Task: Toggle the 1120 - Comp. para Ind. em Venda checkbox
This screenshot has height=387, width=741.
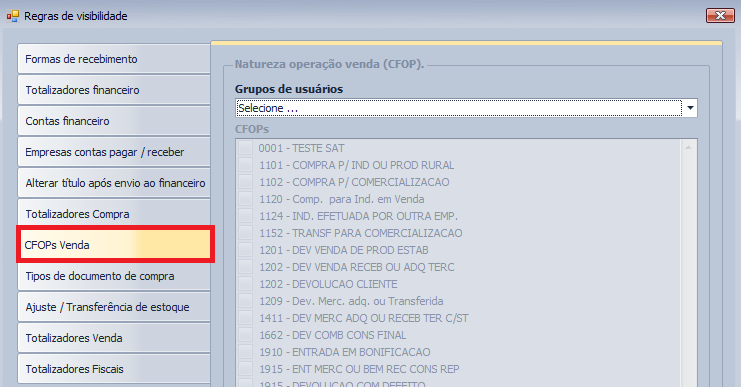Action: pyautogui.click(x=245, y=199)
